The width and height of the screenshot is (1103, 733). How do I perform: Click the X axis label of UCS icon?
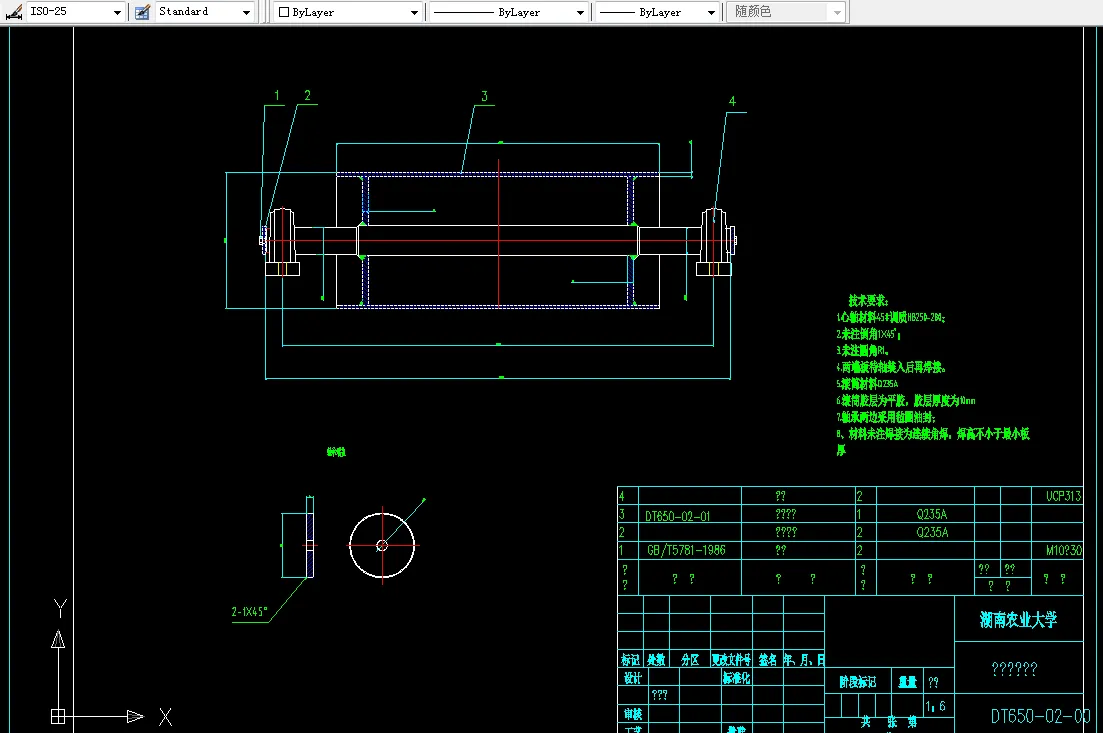(165, 717)
